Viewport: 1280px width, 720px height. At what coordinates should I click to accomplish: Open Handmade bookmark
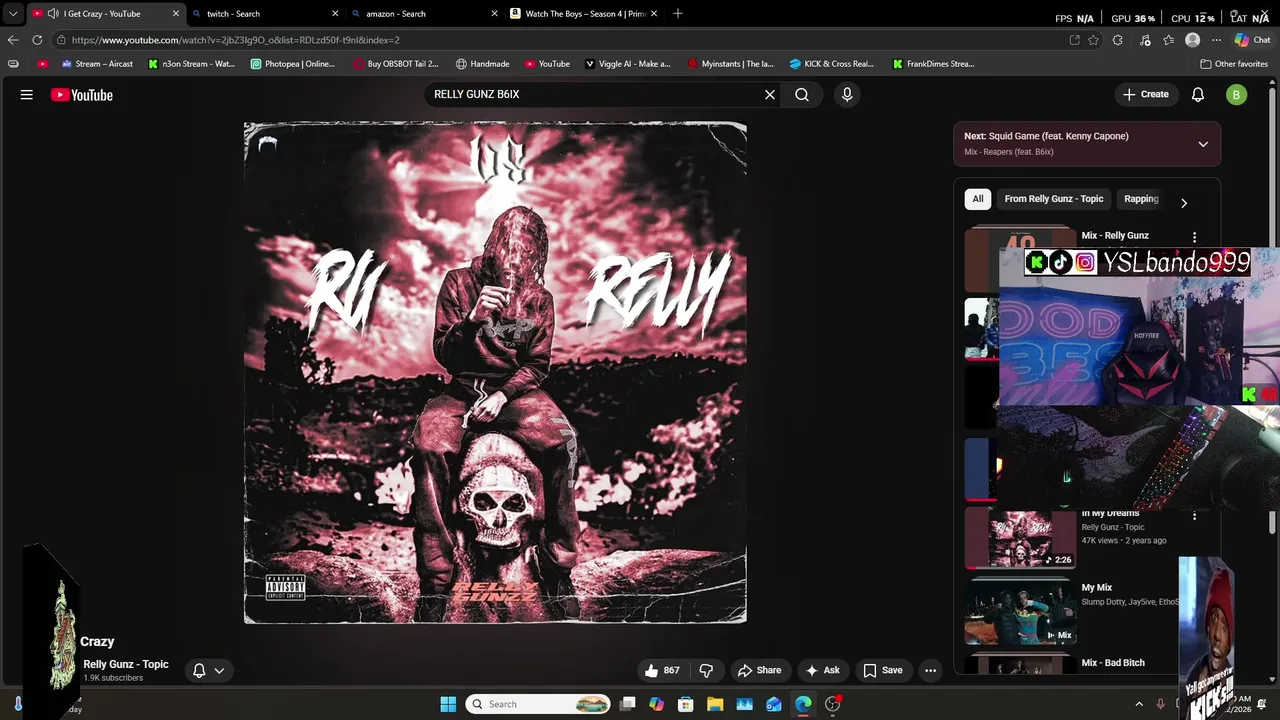[482, 64]
